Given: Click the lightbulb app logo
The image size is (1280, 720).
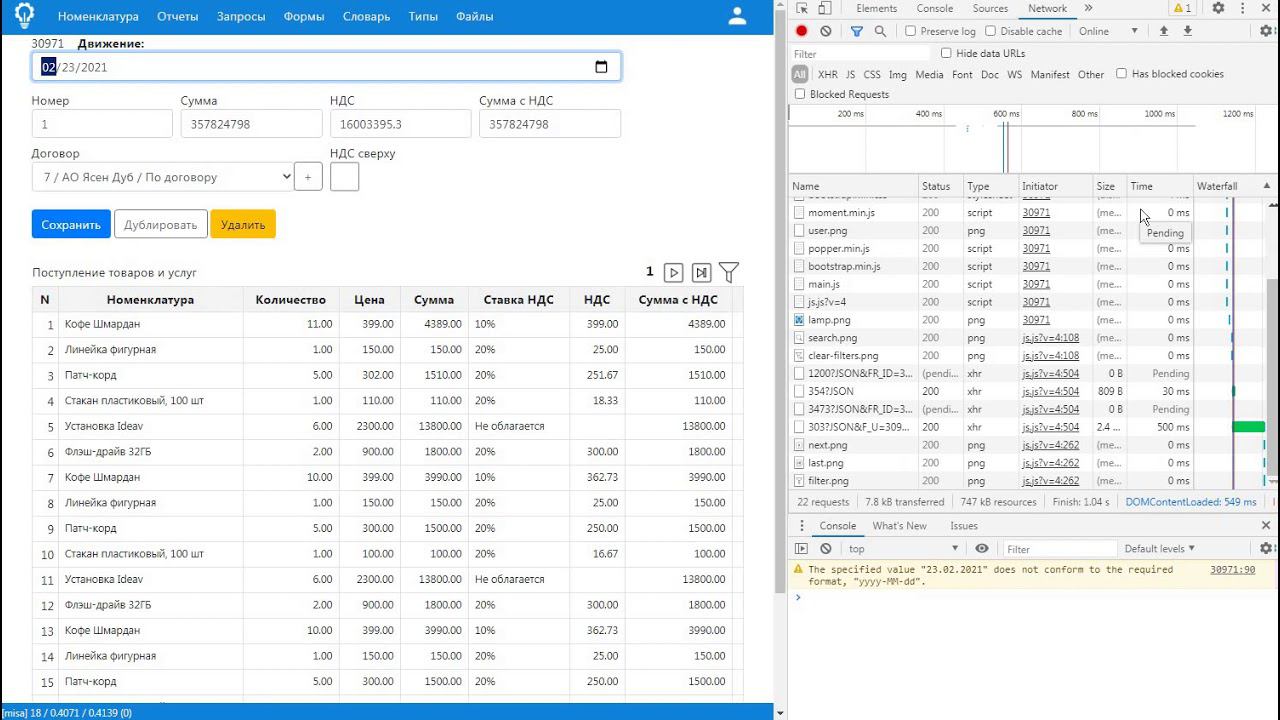Looking at the screenshot, I should click(x=23, y=16).
